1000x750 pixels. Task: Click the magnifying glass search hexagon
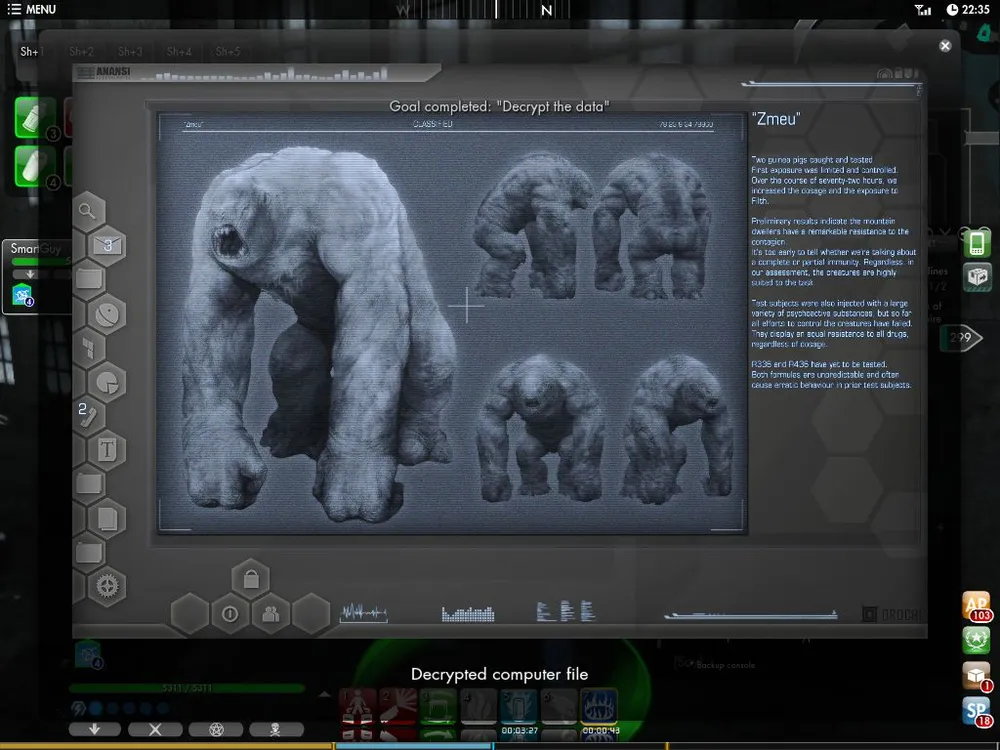pos(89,211)
